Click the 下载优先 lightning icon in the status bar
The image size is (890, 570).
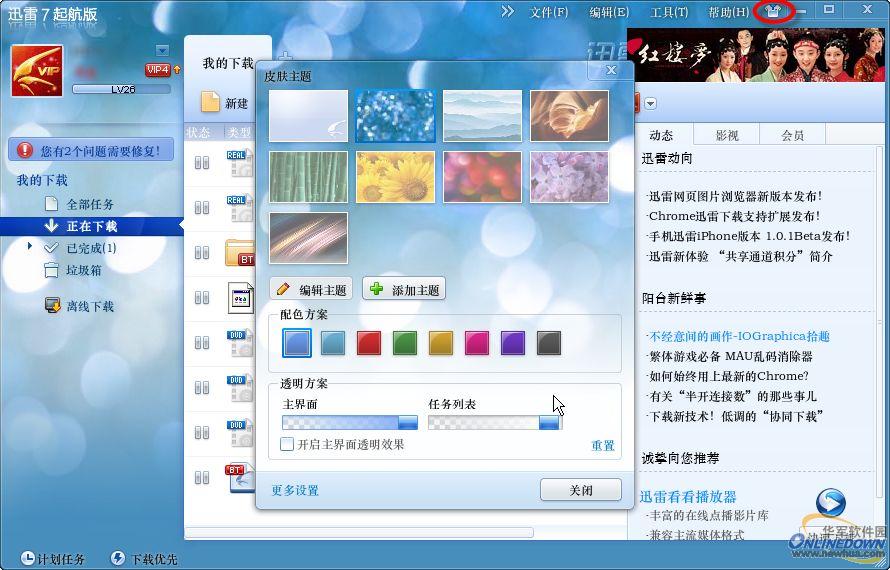pyautogui.click(x=118, y=558)
